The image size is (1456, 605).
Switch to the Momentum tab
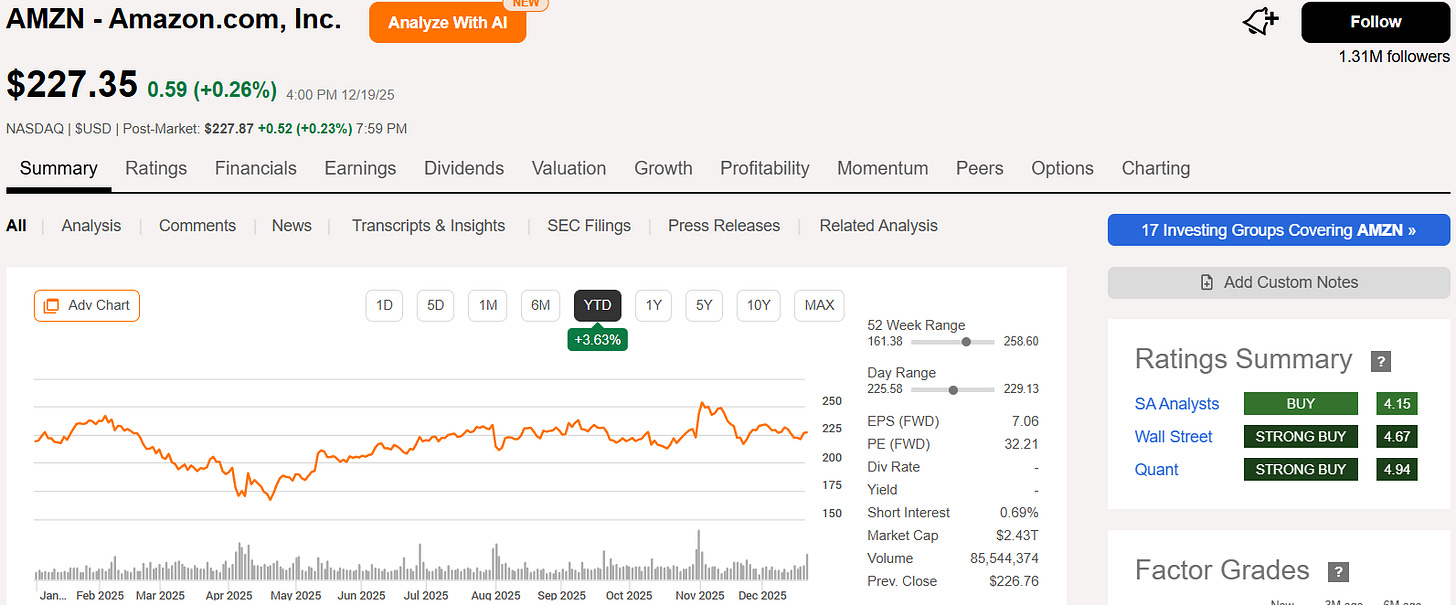[883, 168]
